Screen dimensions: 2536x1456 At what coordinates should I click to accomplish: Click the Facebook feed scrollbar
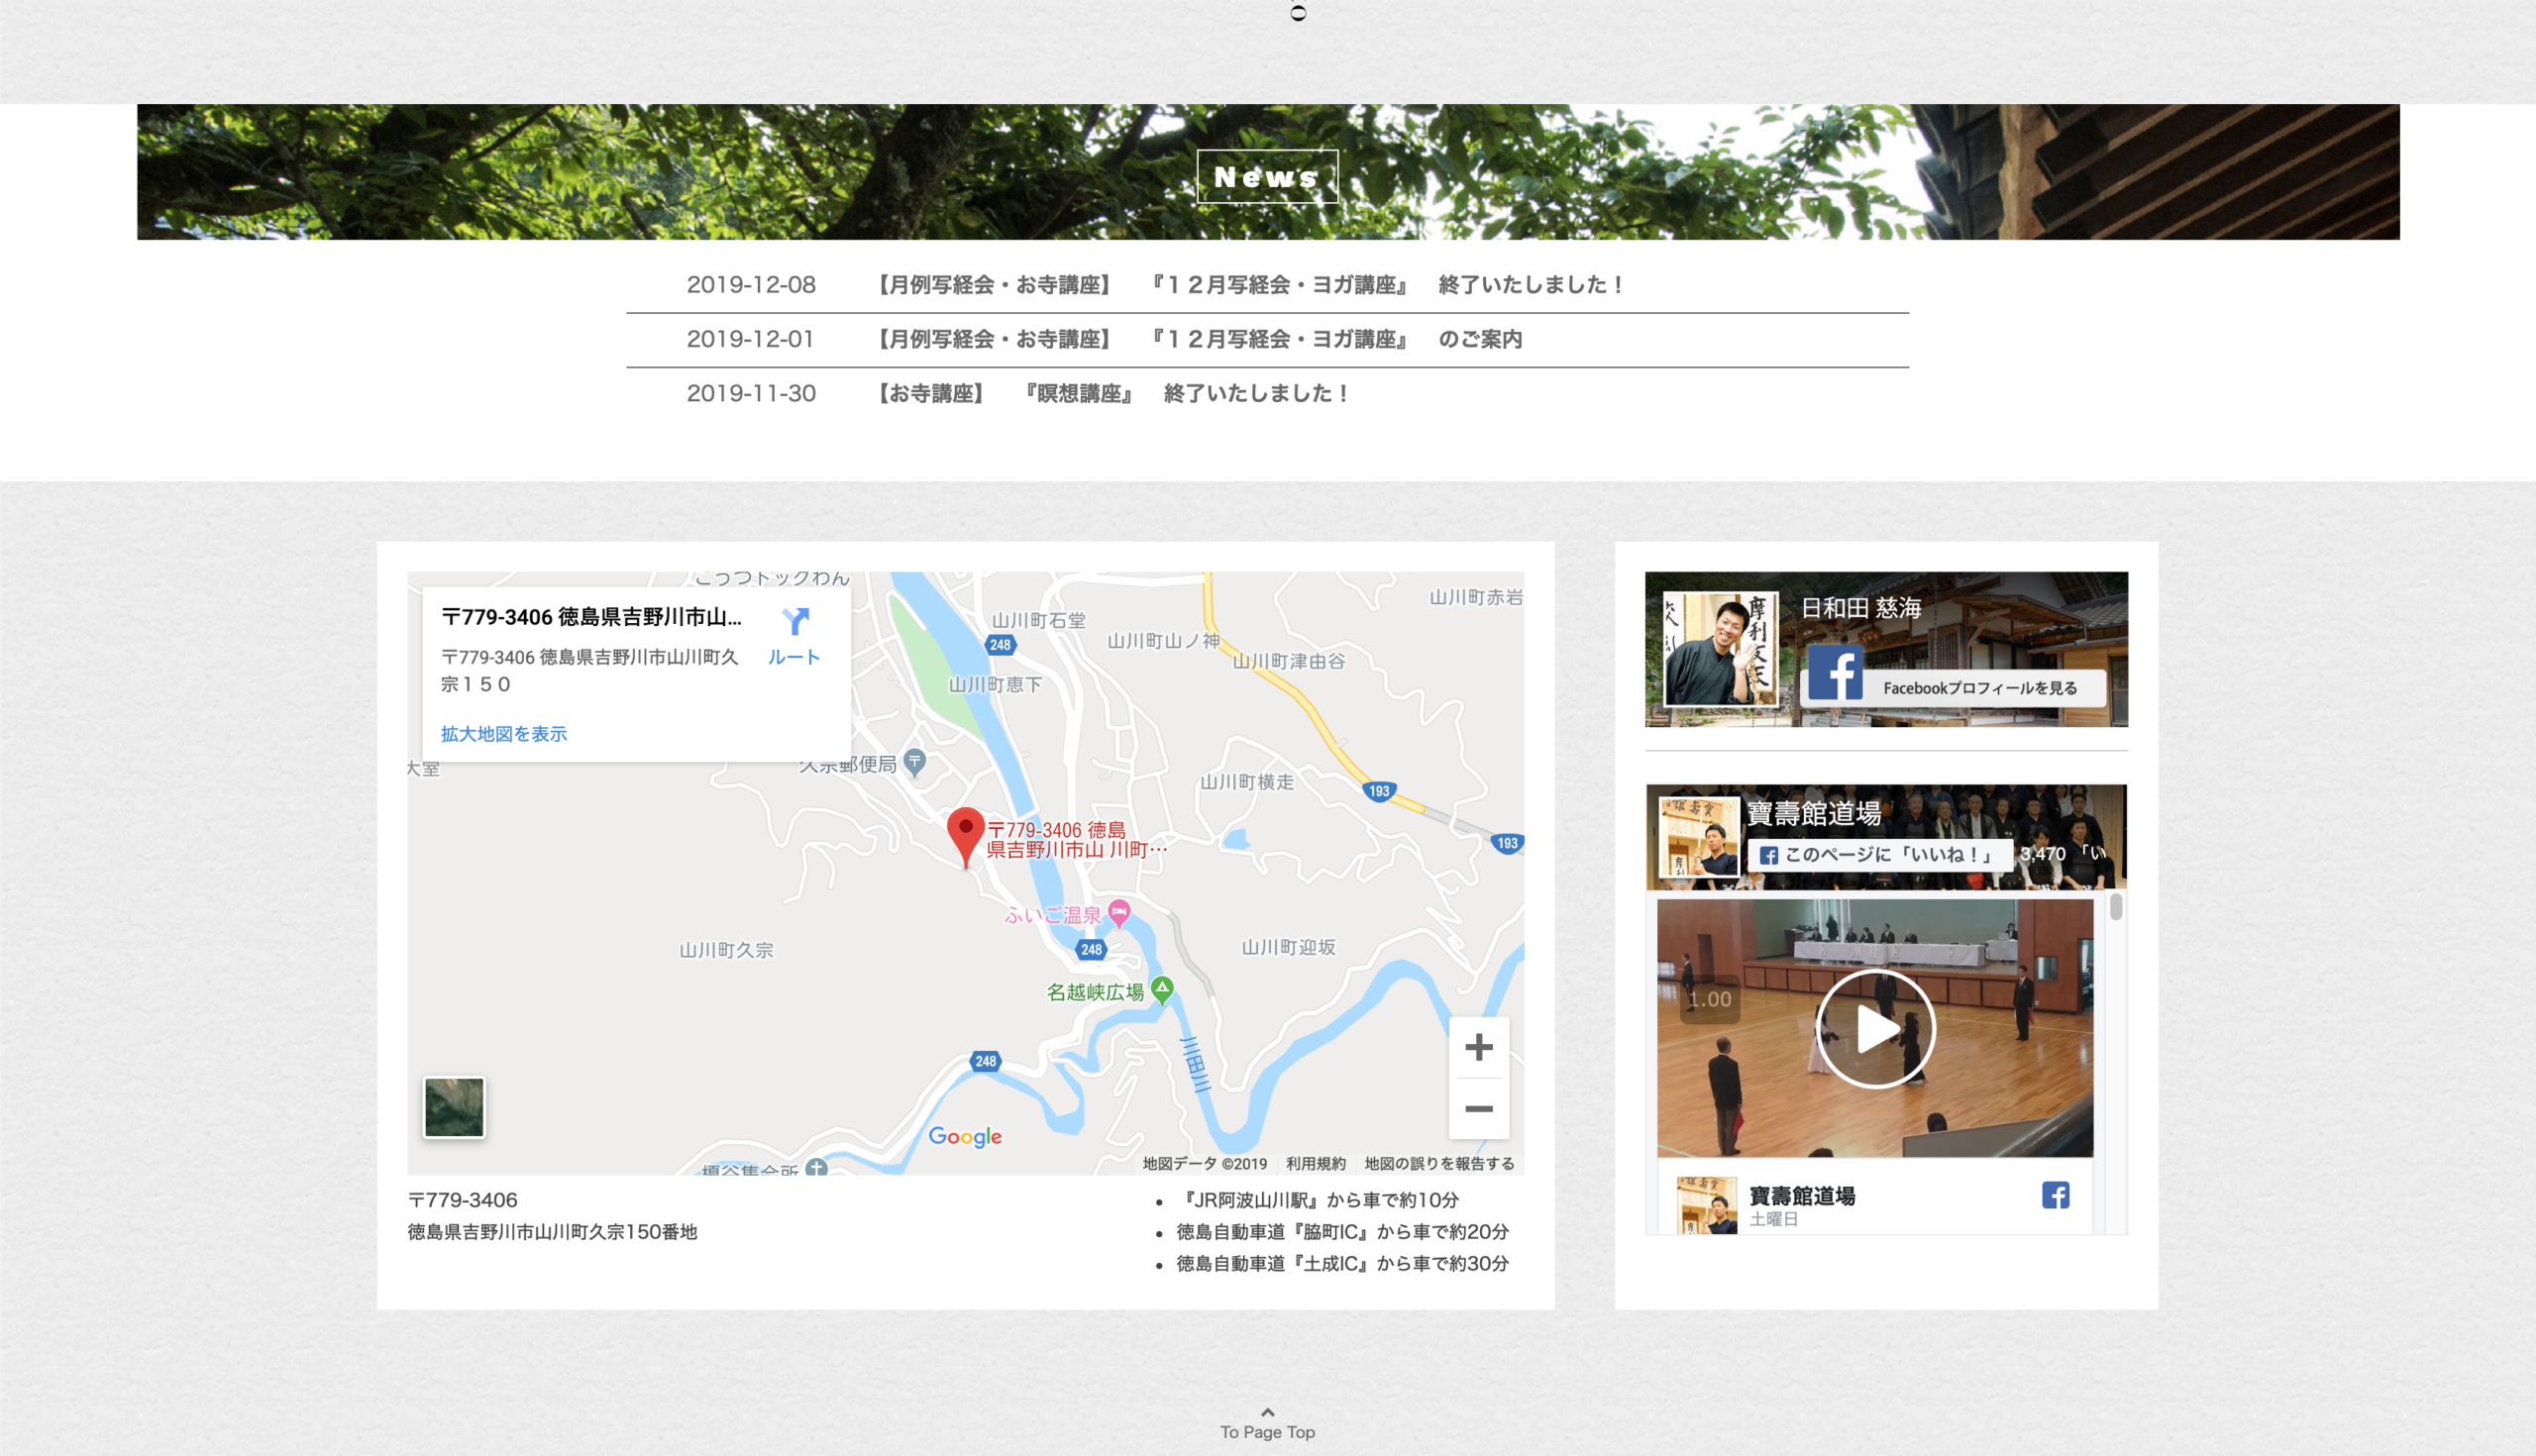[x=2116, y=908]
